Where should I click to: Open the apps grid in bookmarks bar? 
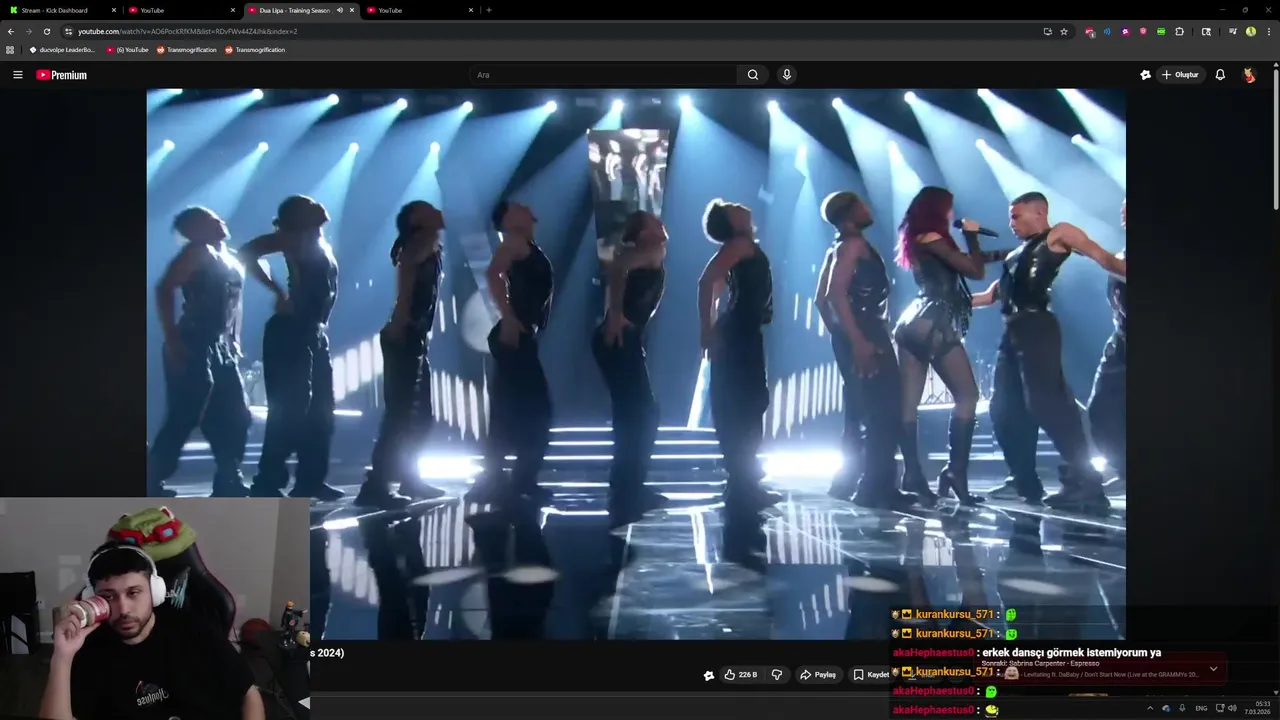(x=10, y=49)
